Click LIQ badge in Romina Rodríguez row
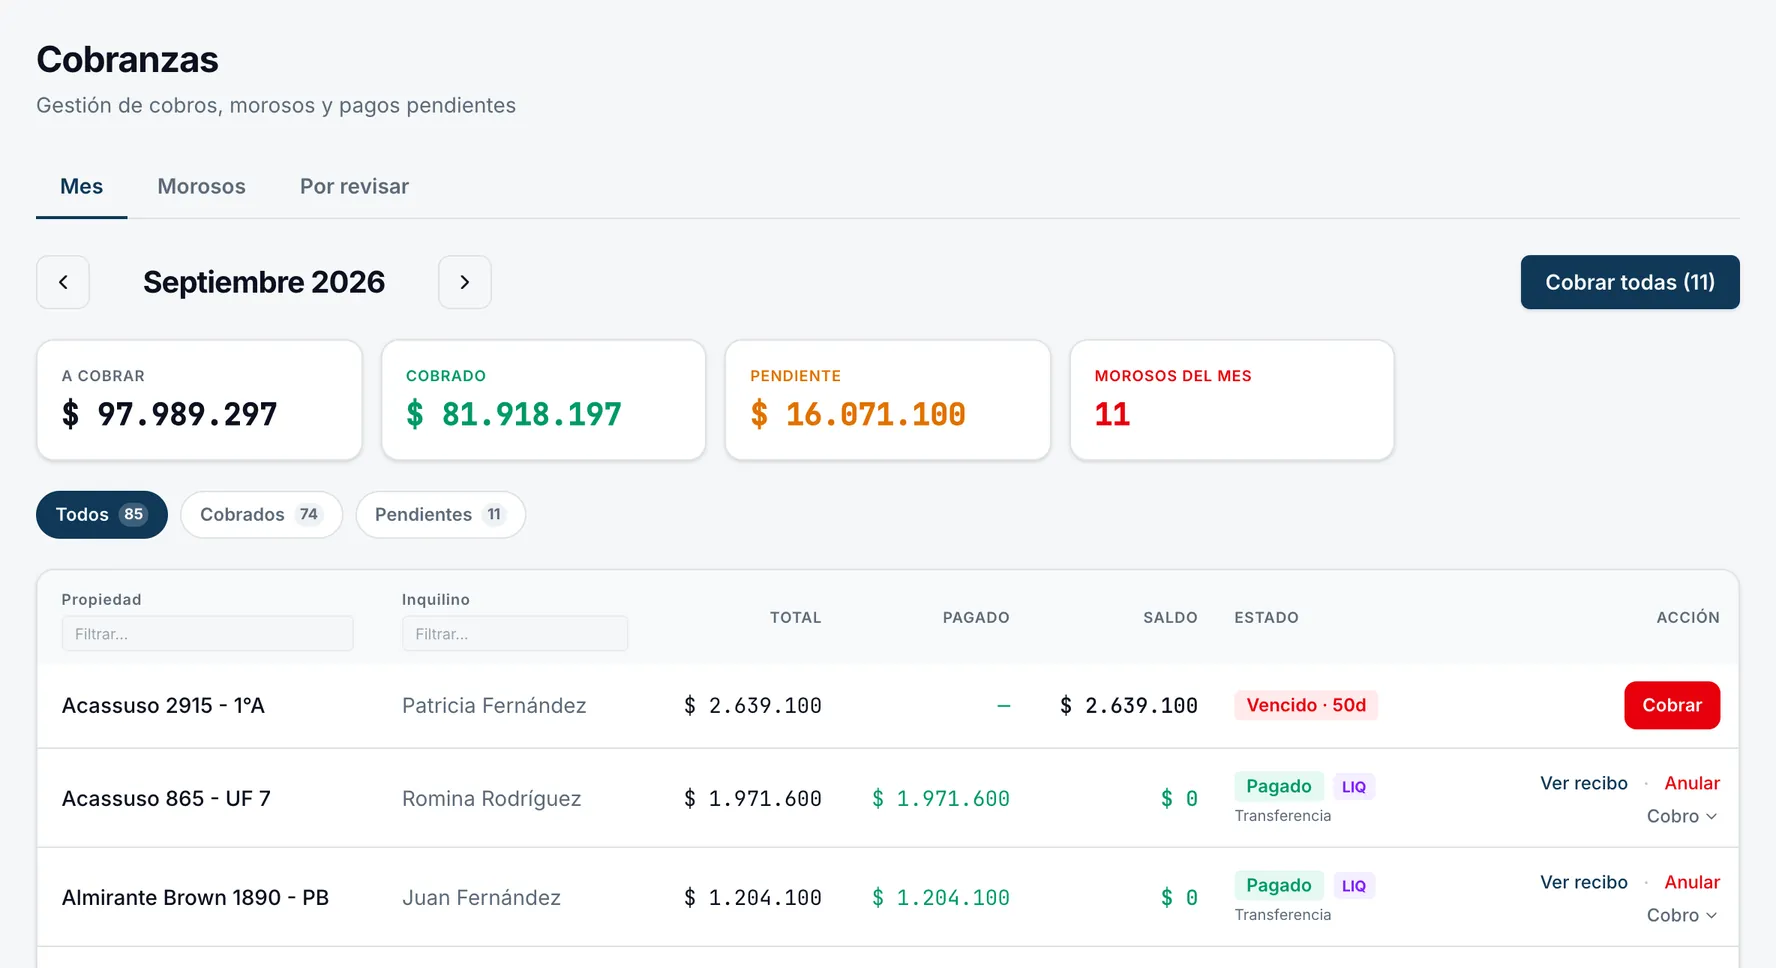The image size is (1776, 968). 1354,787
